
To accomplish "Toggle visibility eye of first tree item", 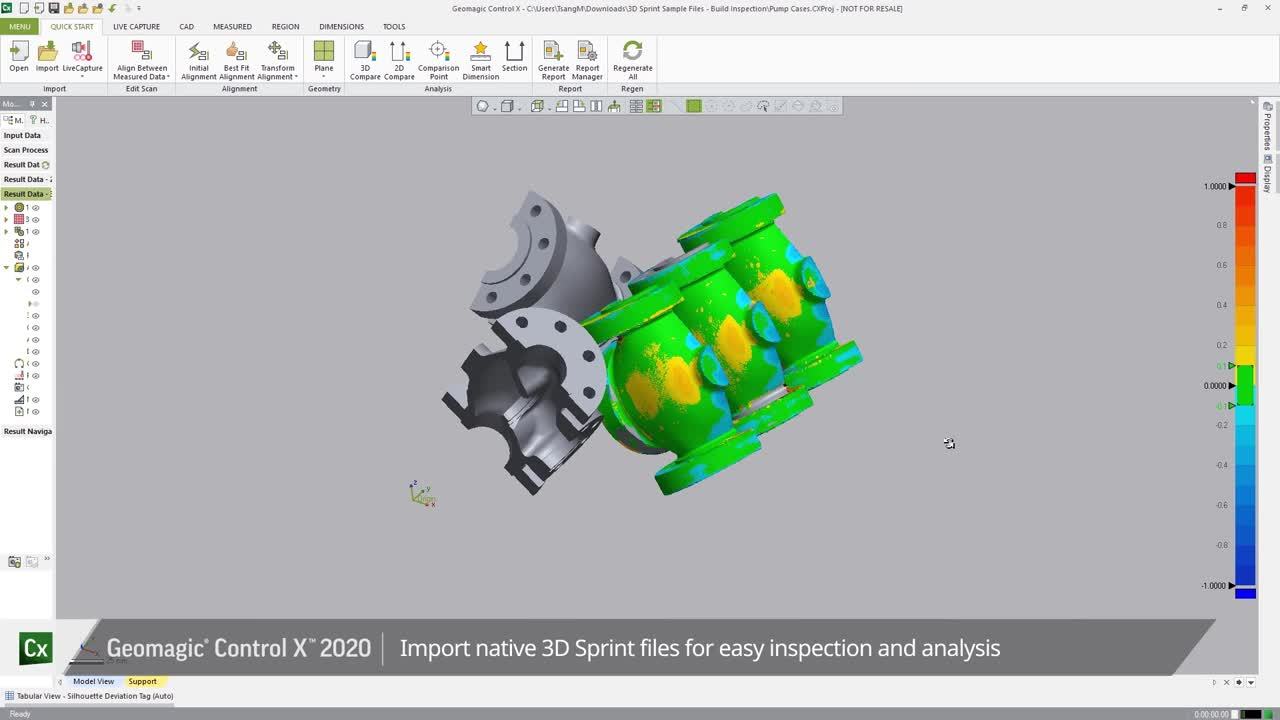I will [36, 208].
